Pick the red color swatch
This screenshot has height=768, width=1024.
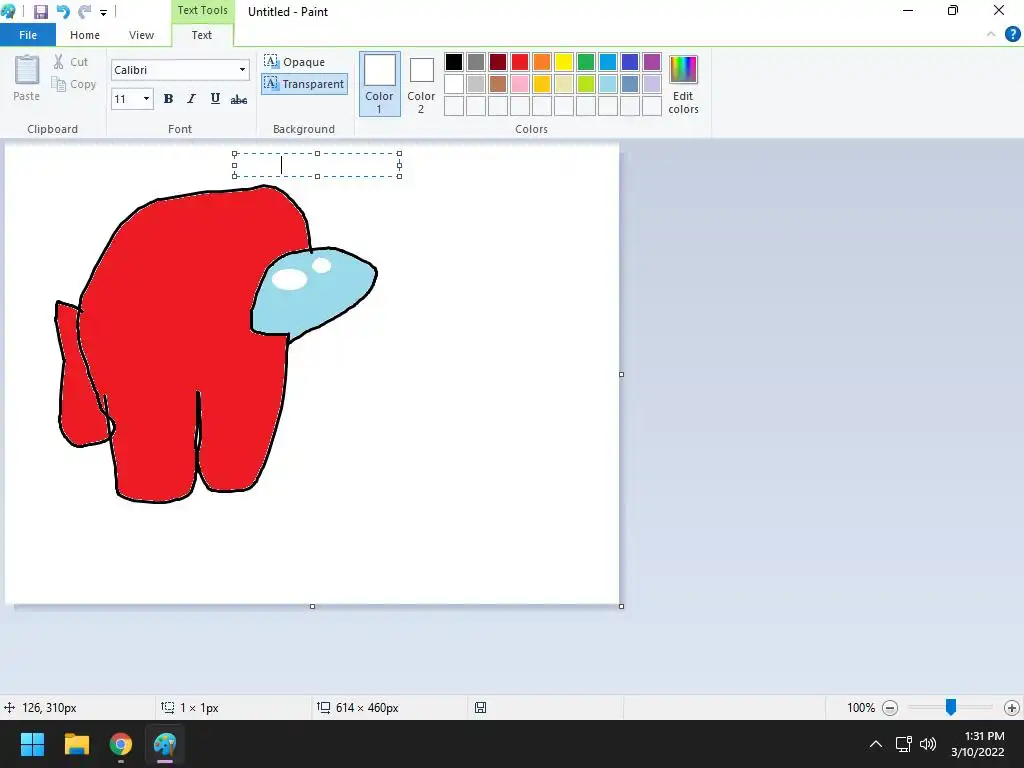click(x=520, y=62)
